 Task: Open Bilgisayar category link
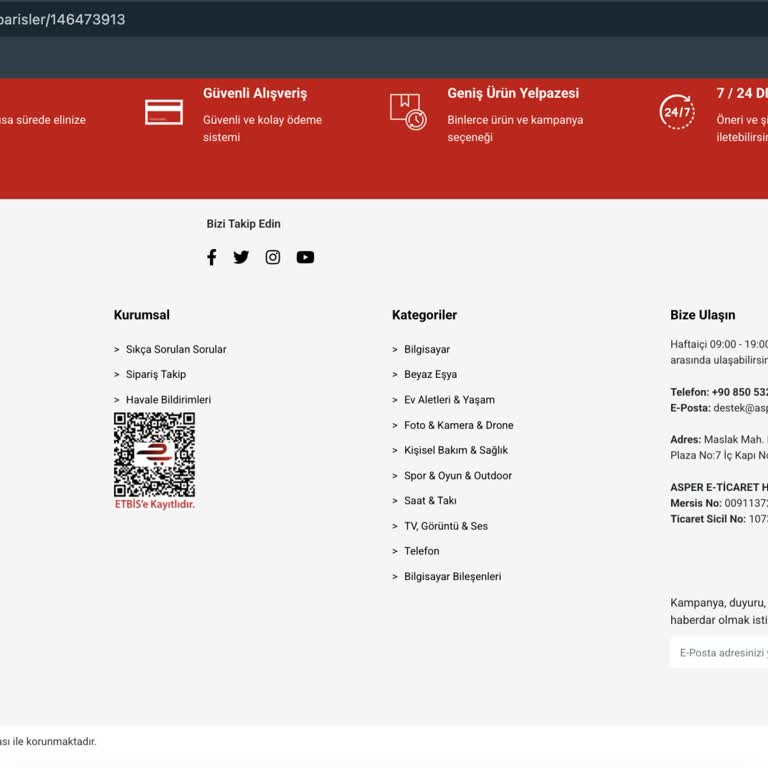click(x=427, y=349)
